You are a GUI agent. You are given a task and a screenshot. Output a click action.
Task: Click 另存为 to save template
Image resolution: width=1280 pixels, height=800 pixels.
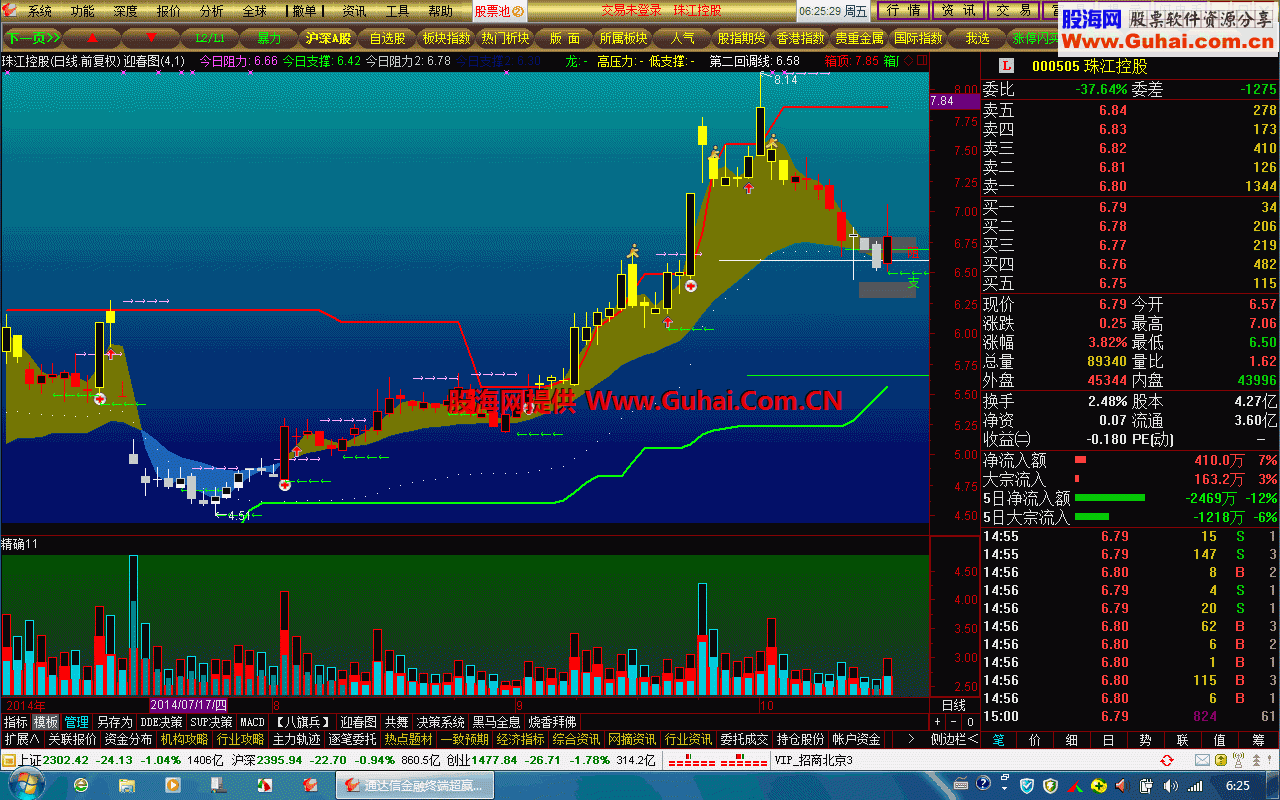point(114,722)
